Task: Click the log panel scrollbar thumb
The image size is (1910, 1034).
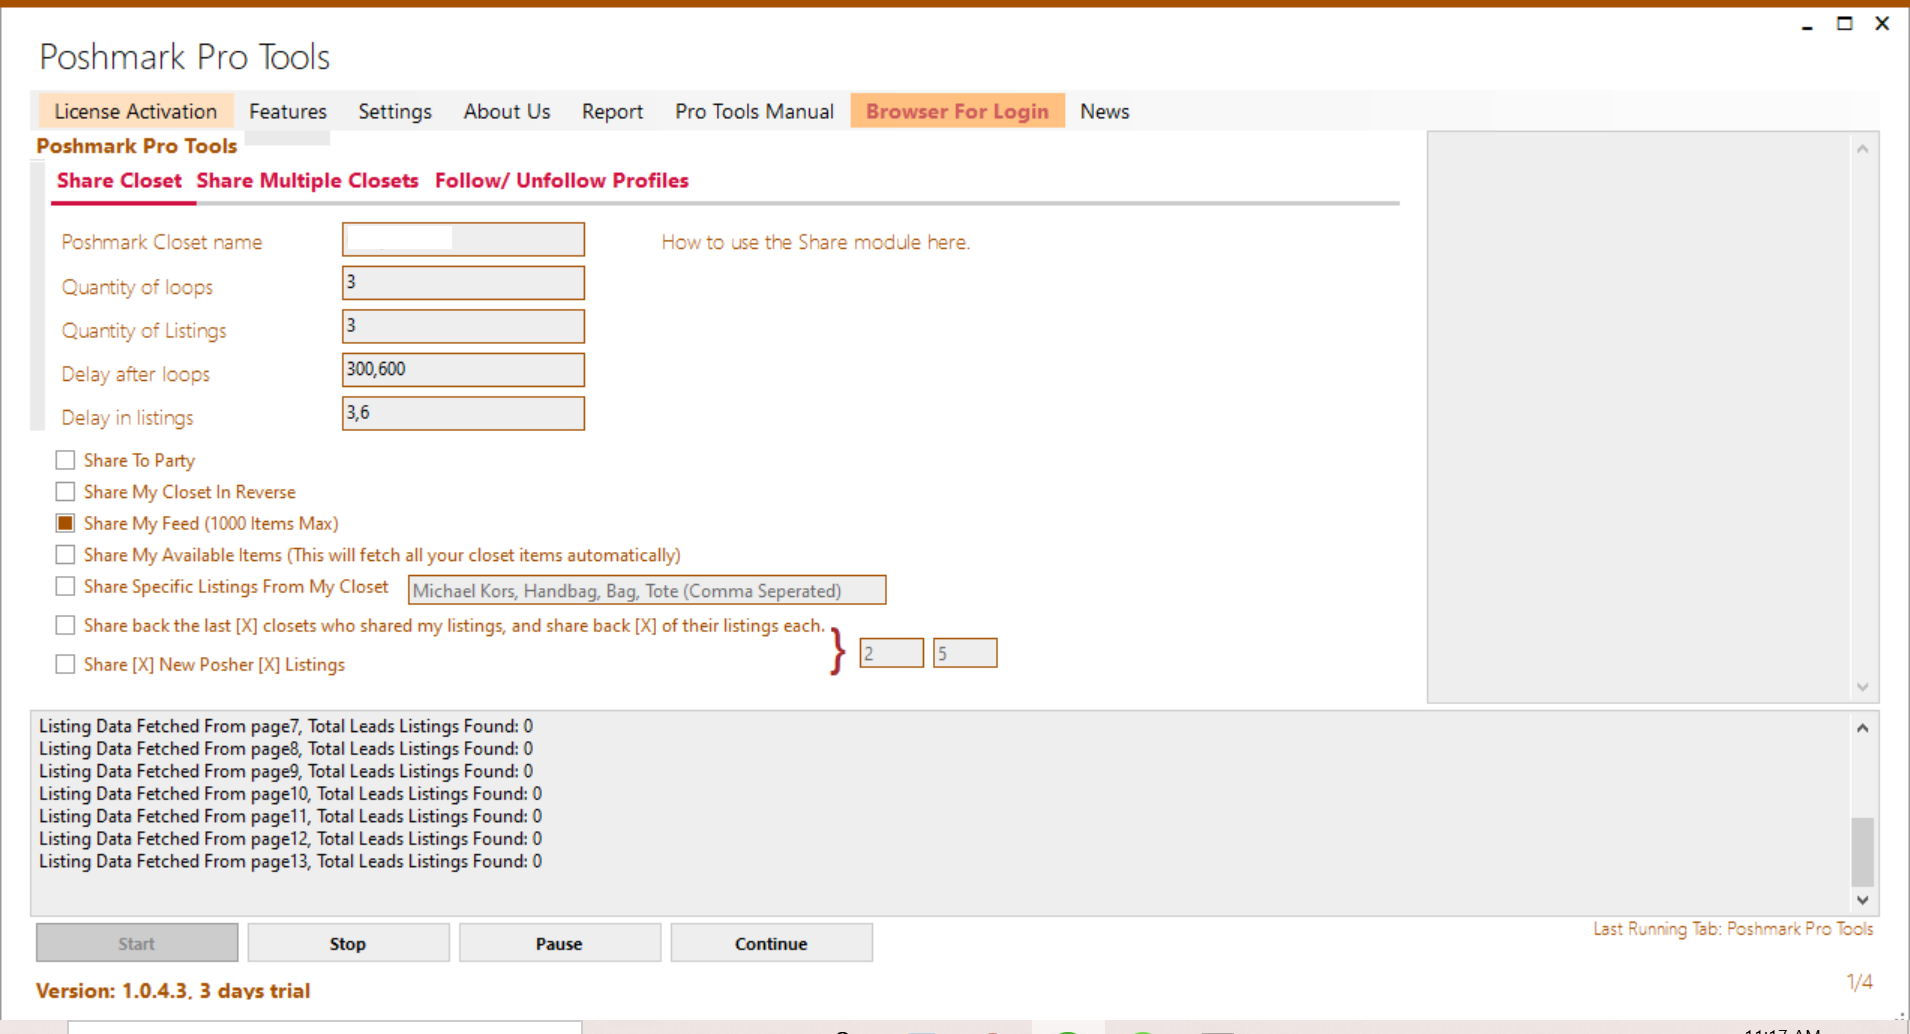Action: click(1862, 852)
